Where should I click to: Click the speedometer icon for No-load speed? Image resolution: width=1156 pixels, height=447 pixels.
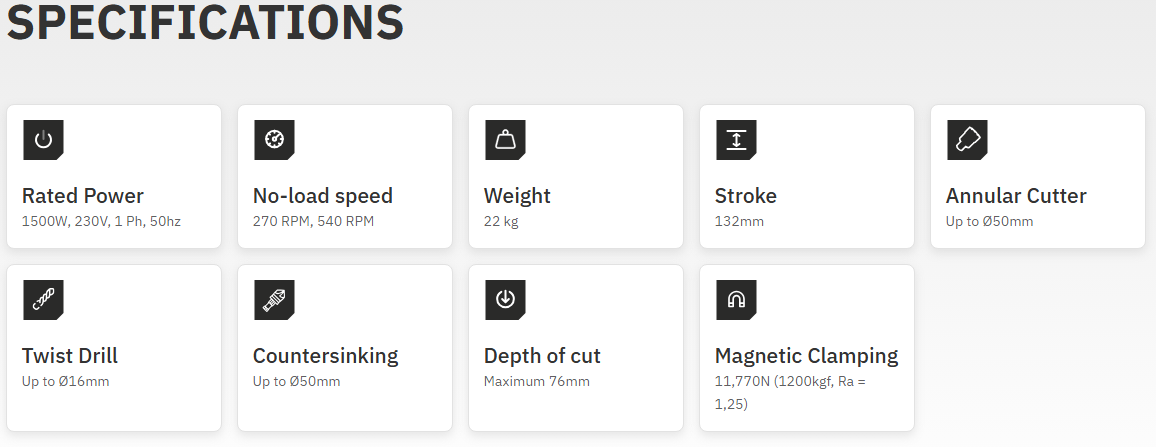pos(274,140)
